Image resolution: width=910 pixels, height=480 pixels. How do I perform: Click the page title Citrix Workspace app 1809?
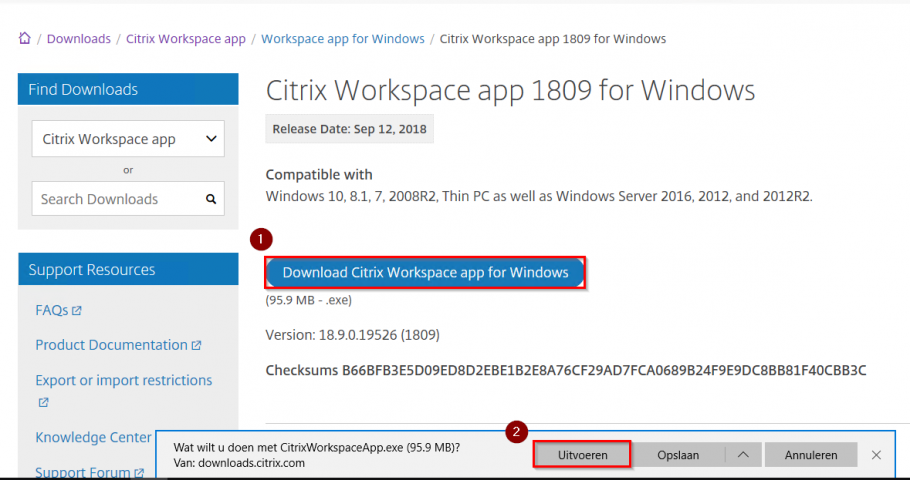coord(510,90)
